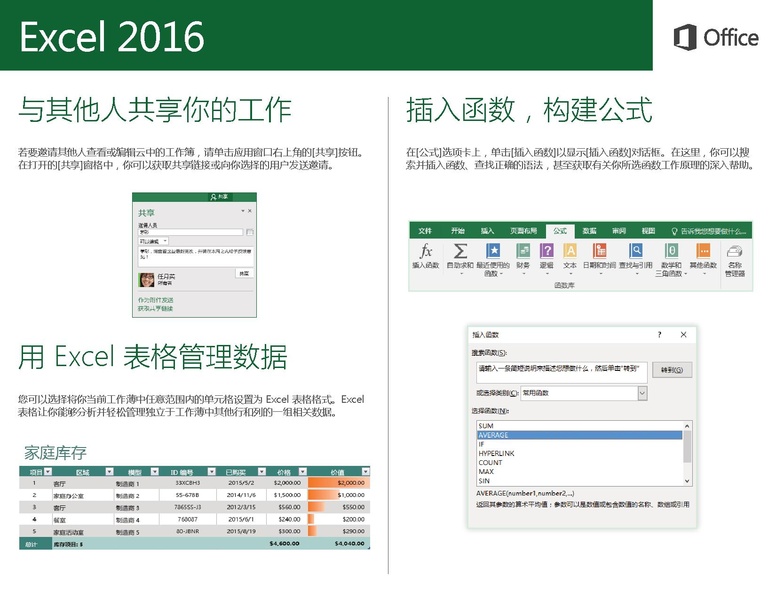This screenshot has height=600, width=776.
Task: Click the help question mark in Insert Function dialog
Action: pyautogui.click(x=660, y=335)
